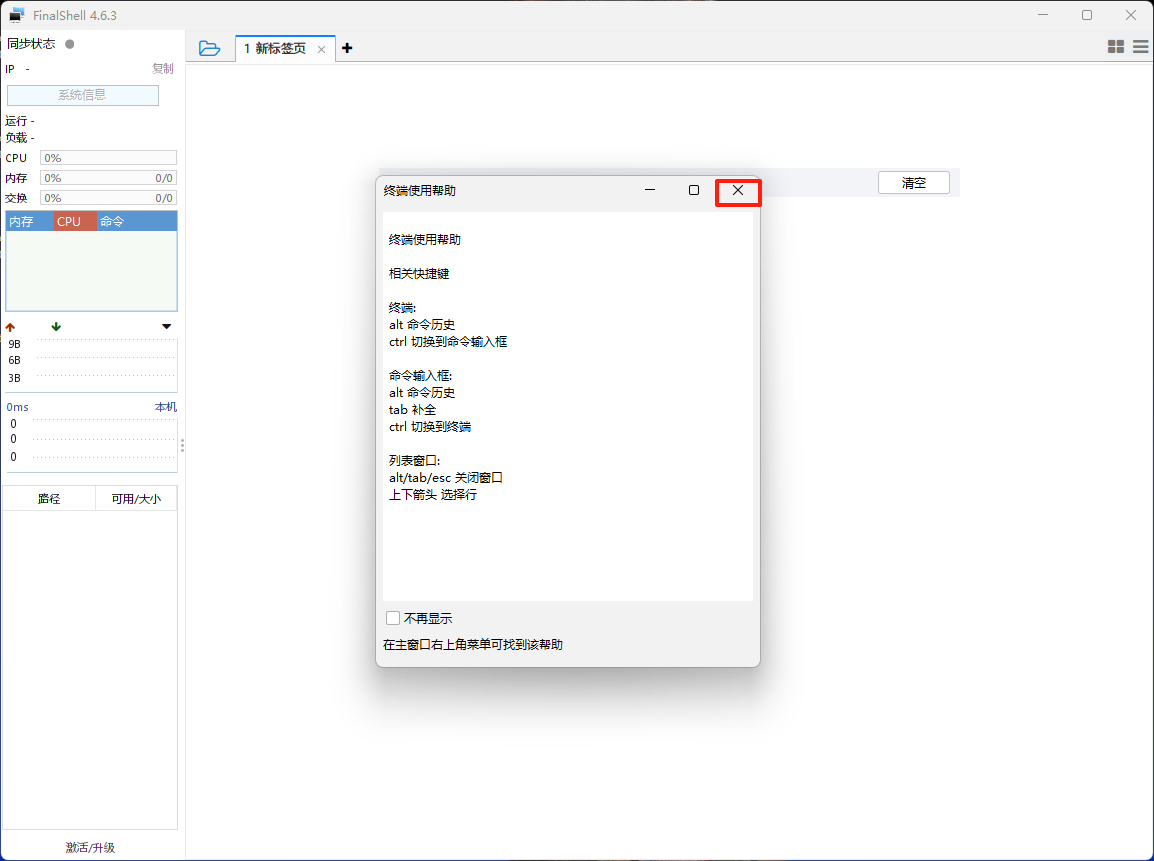Sort process list by 命令 column
1154x861 pixels.
point(137,222)
